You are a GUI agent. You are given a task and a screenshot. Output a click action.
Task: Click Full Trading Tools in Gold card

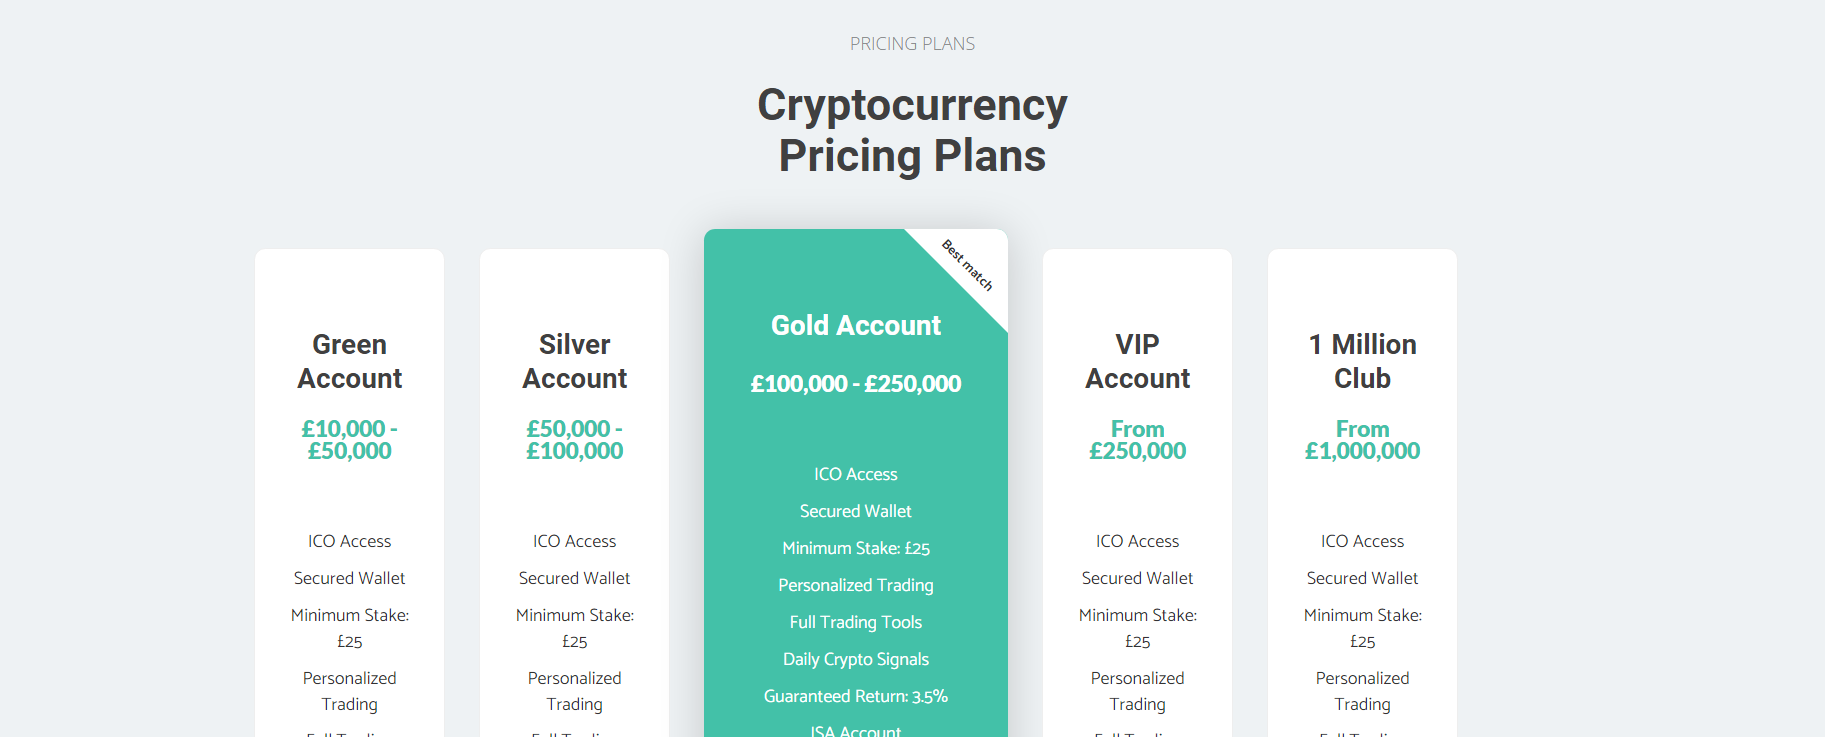[856, 622]
